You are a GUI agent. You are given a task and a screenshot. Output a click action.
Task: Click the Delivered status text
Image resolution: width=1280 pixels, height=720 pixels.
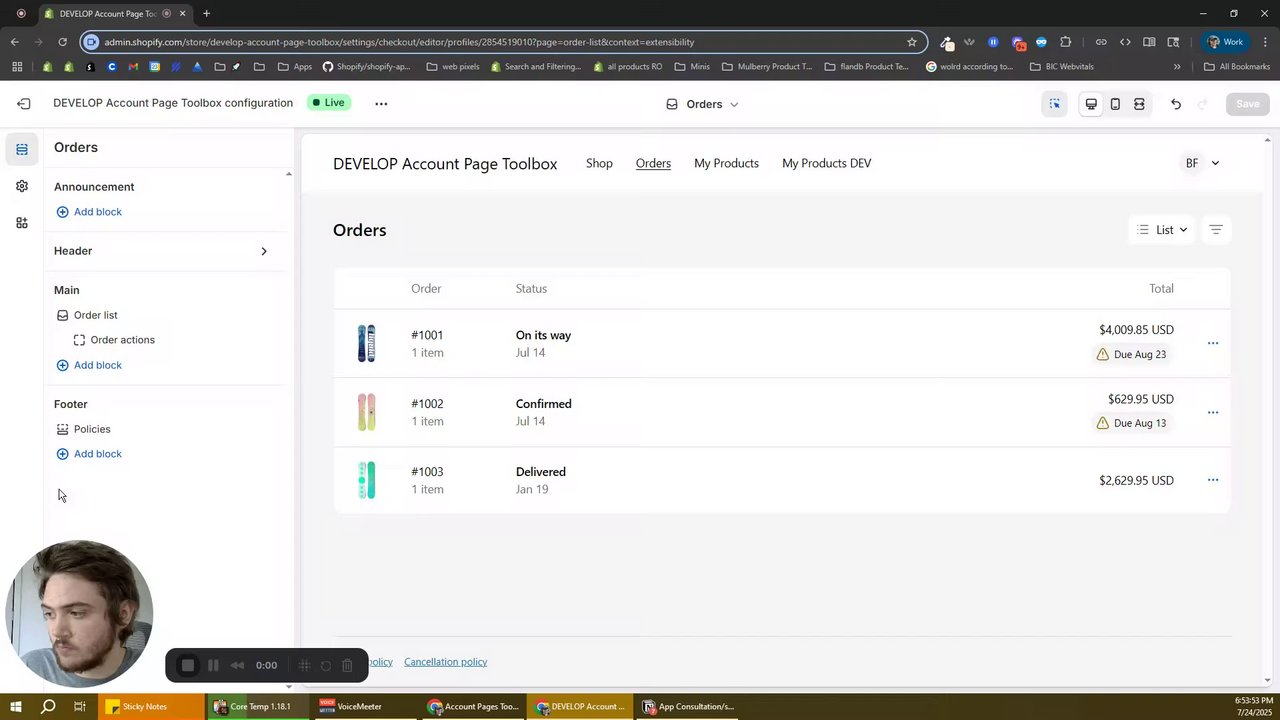pos(541,472)
